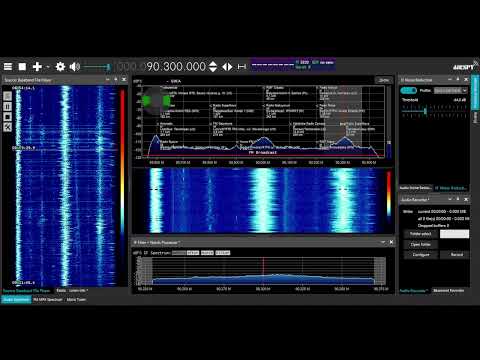This screenshot has width=480, height=360.
Task: Mute audio with the speaker icon
Action: coord(75,67)
